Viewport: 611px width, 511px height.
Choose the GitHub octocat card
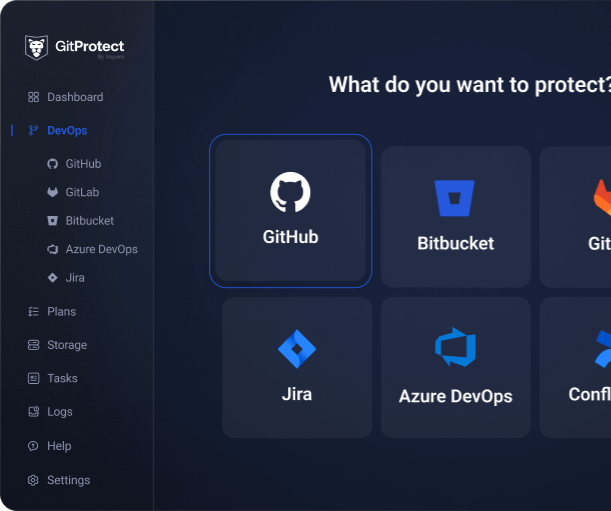pos(290,210)
